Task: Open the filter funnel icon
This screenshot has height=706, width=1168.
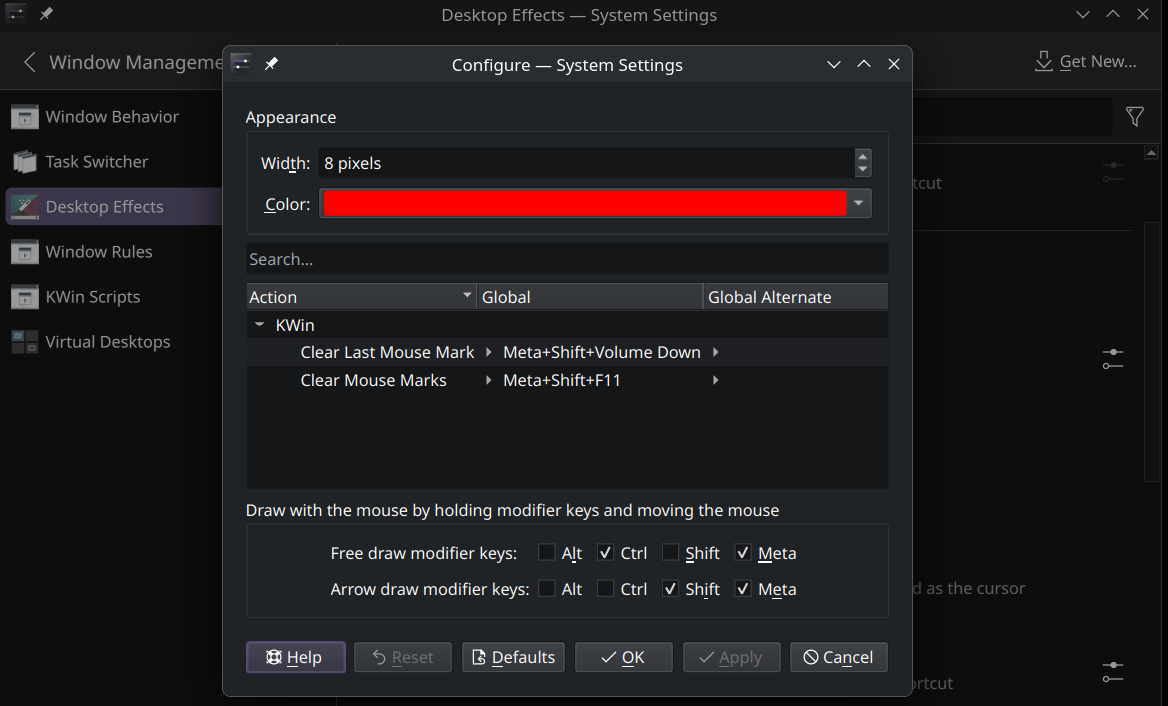Action: tap(1134, 117)
